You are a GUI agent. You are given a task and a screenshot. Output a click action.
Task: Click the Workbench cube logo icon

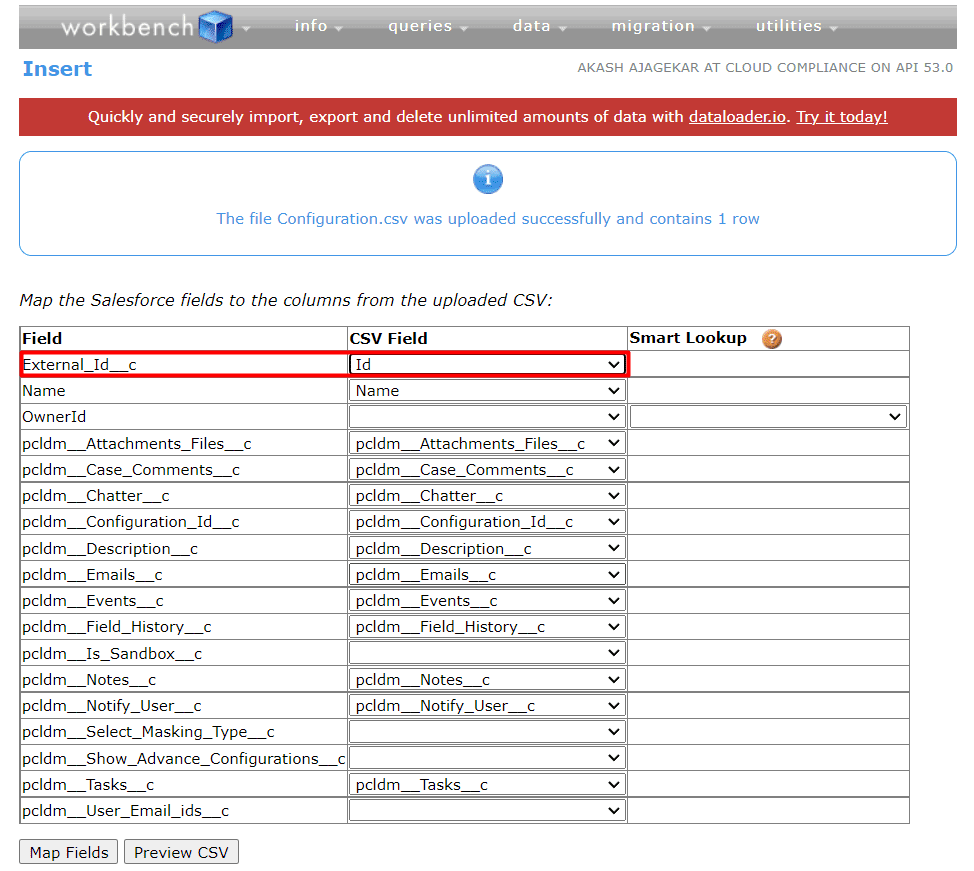[x=215, y=26]
